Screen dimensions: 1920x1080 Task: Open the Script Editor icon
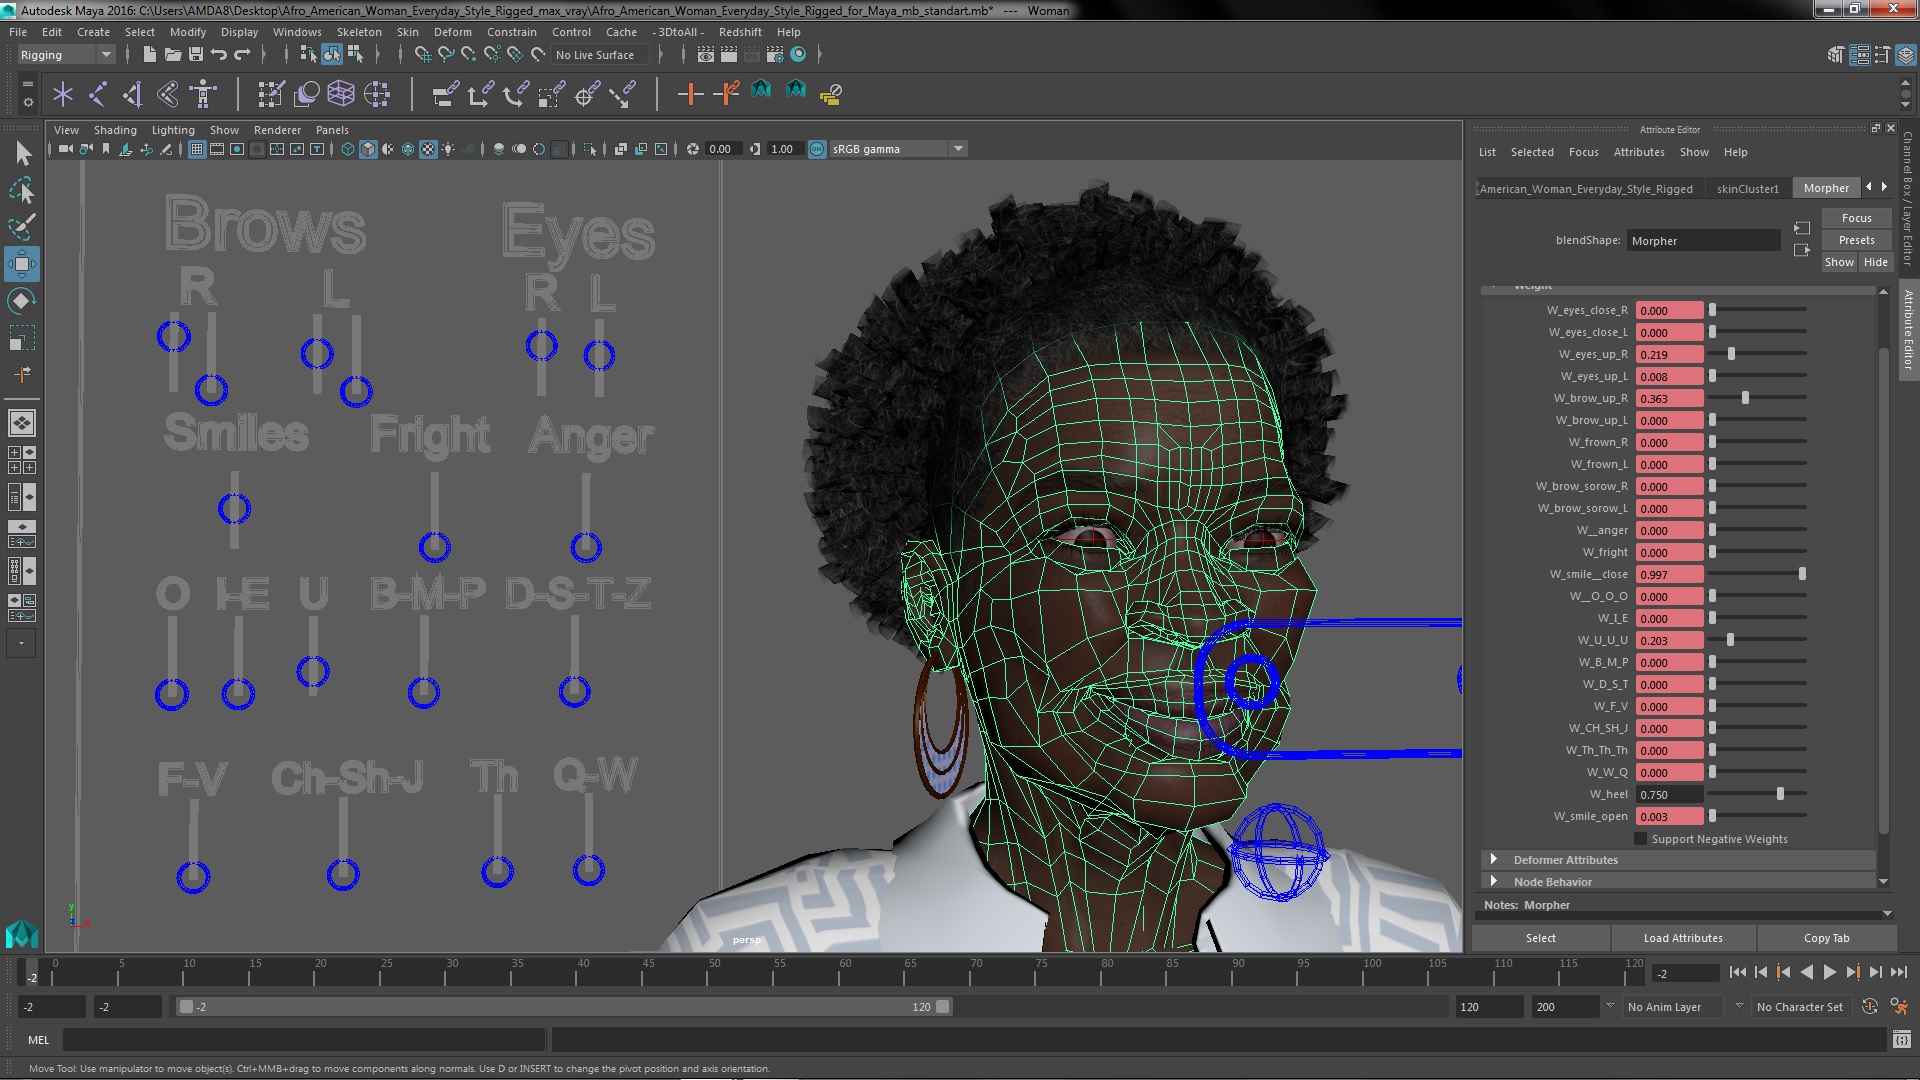(x=1902, y=1040)
